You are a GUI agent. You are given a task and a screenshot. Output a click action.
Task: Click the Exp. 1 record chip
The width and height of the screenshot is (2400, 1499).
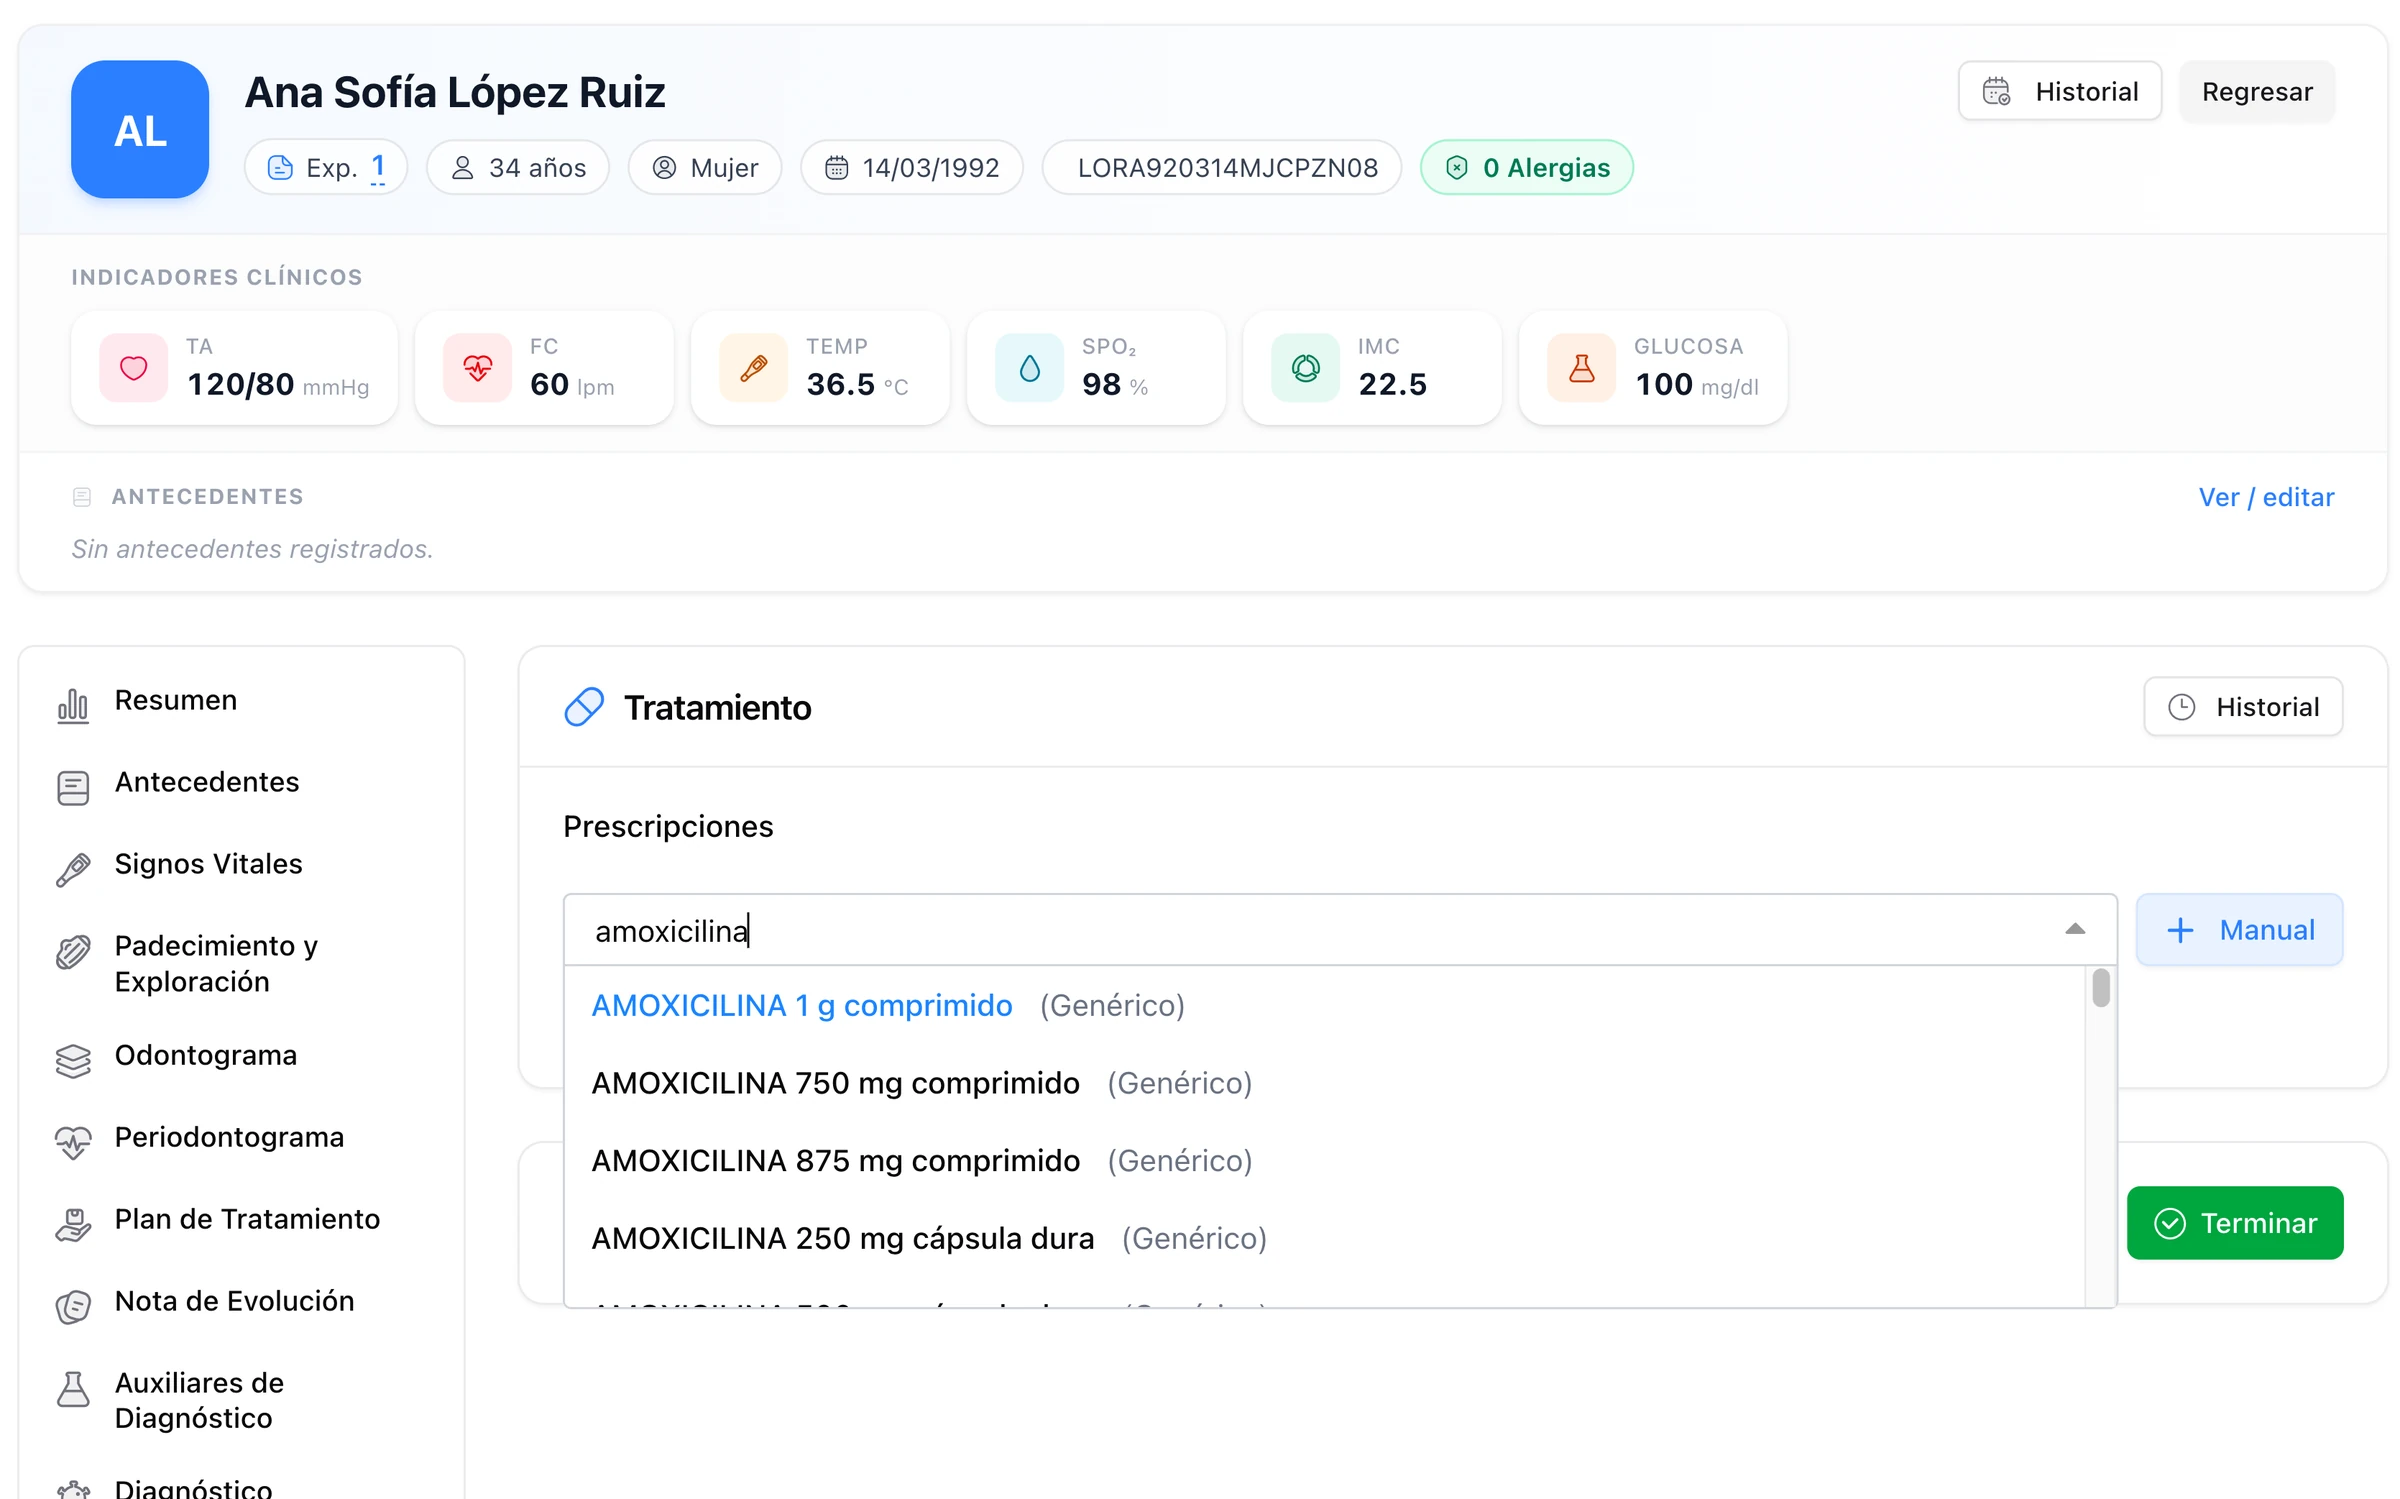coord(325,167)
